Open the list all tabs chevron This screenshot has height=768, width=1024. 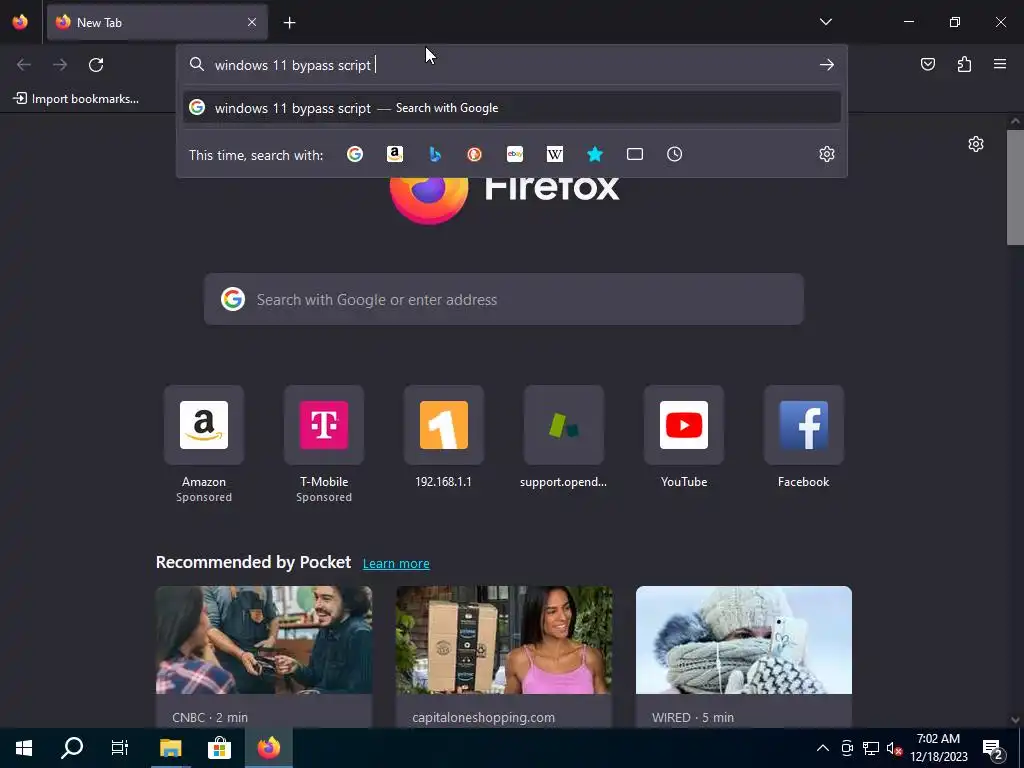pyautogui.click(x=825, y=22)
